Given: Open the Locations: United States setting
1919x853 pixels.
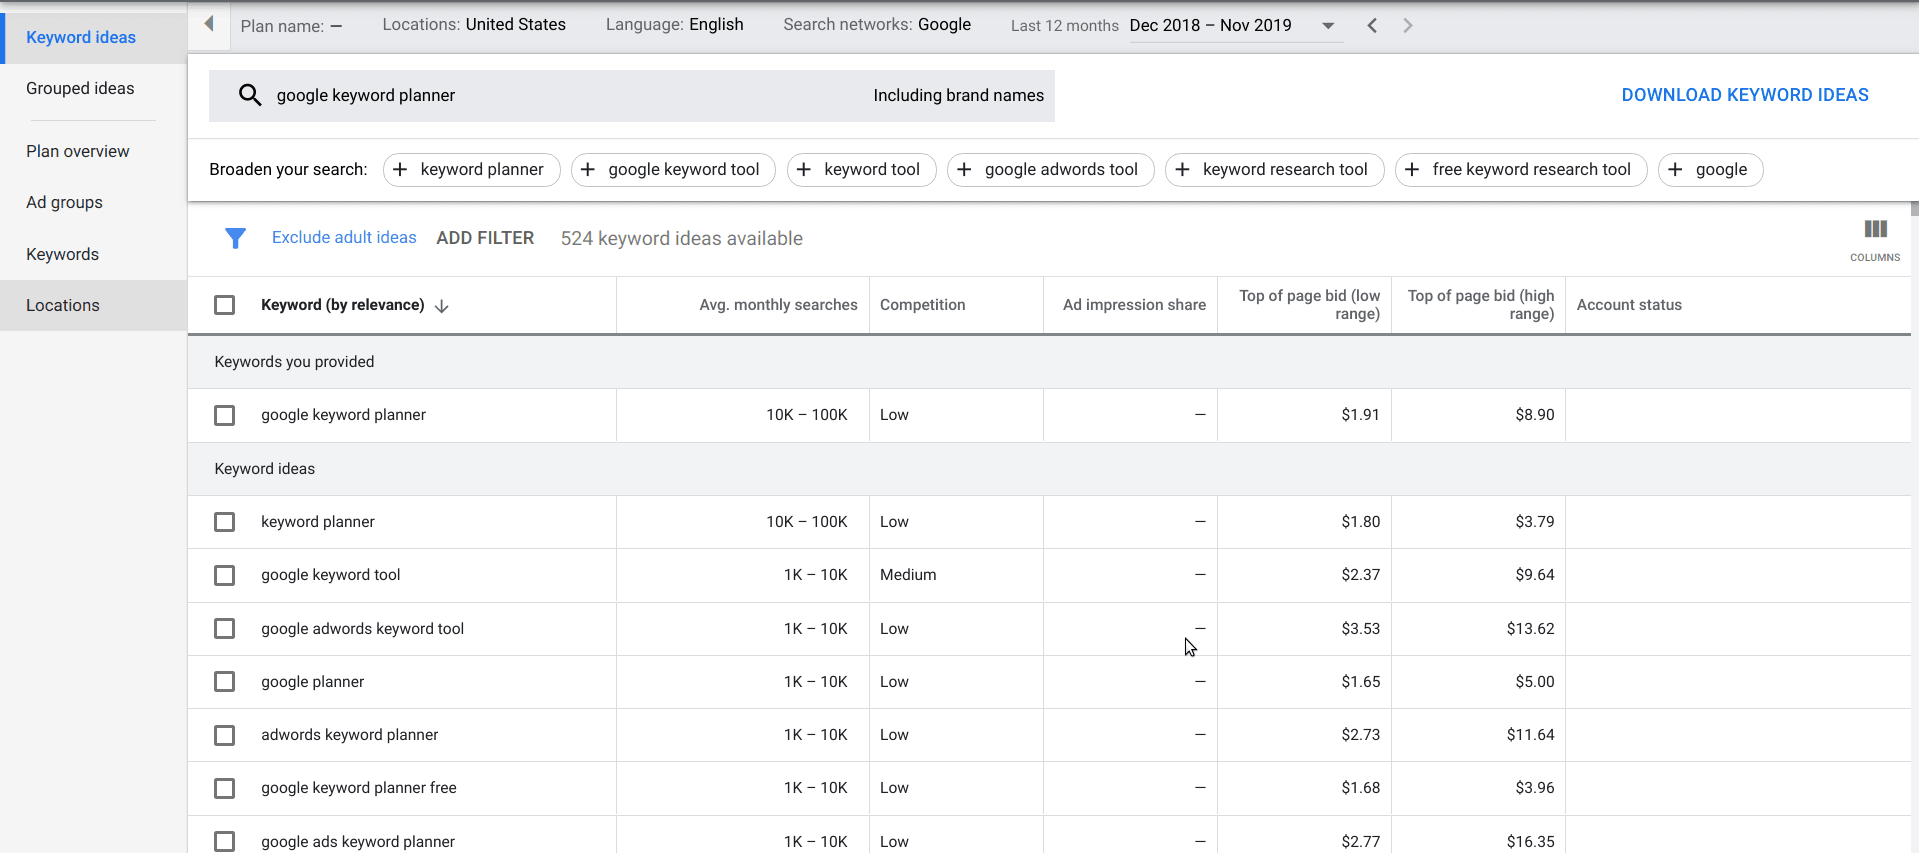Looking at the screenshot, I should (x=474, y=24).
